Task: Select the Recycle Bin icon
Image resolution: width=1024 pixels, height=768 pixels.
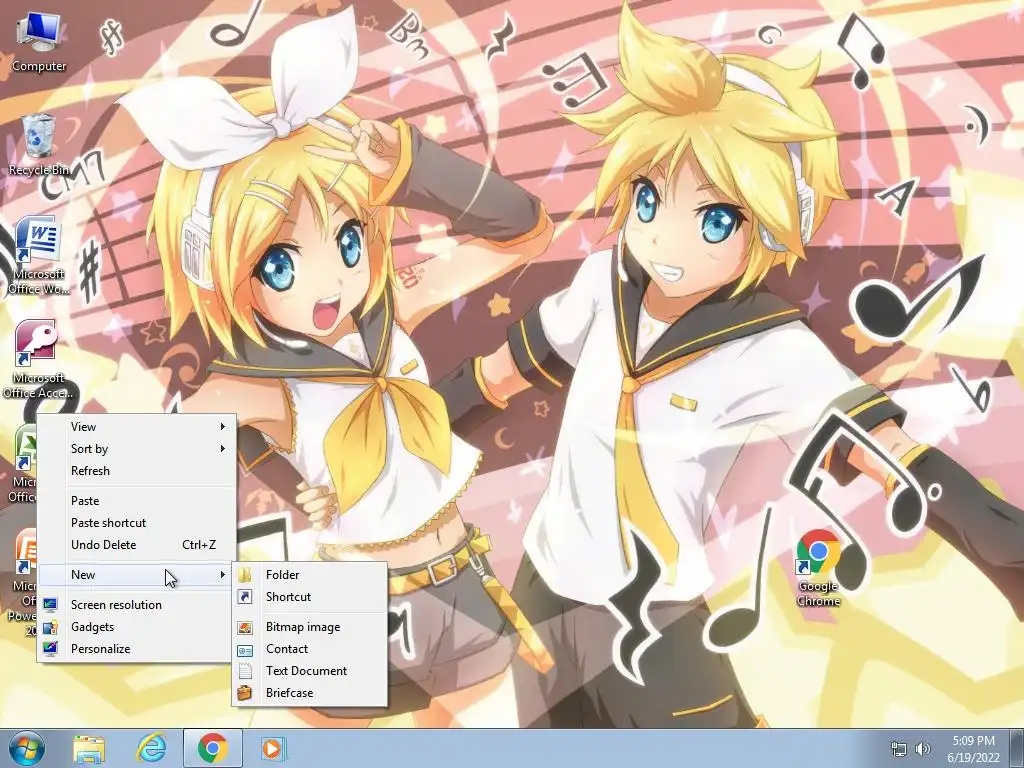Action: click(39, 145)
